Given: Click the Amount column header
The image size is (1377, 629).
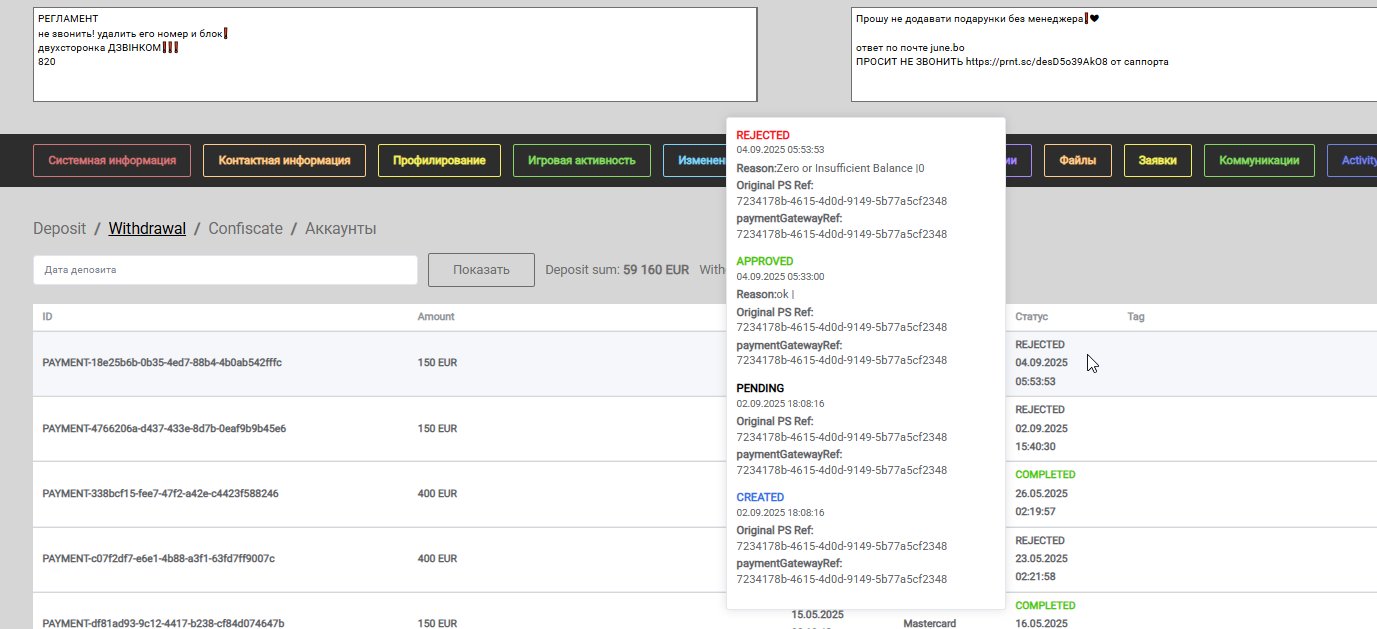Looking at the screenshot, I should (436, 316).
